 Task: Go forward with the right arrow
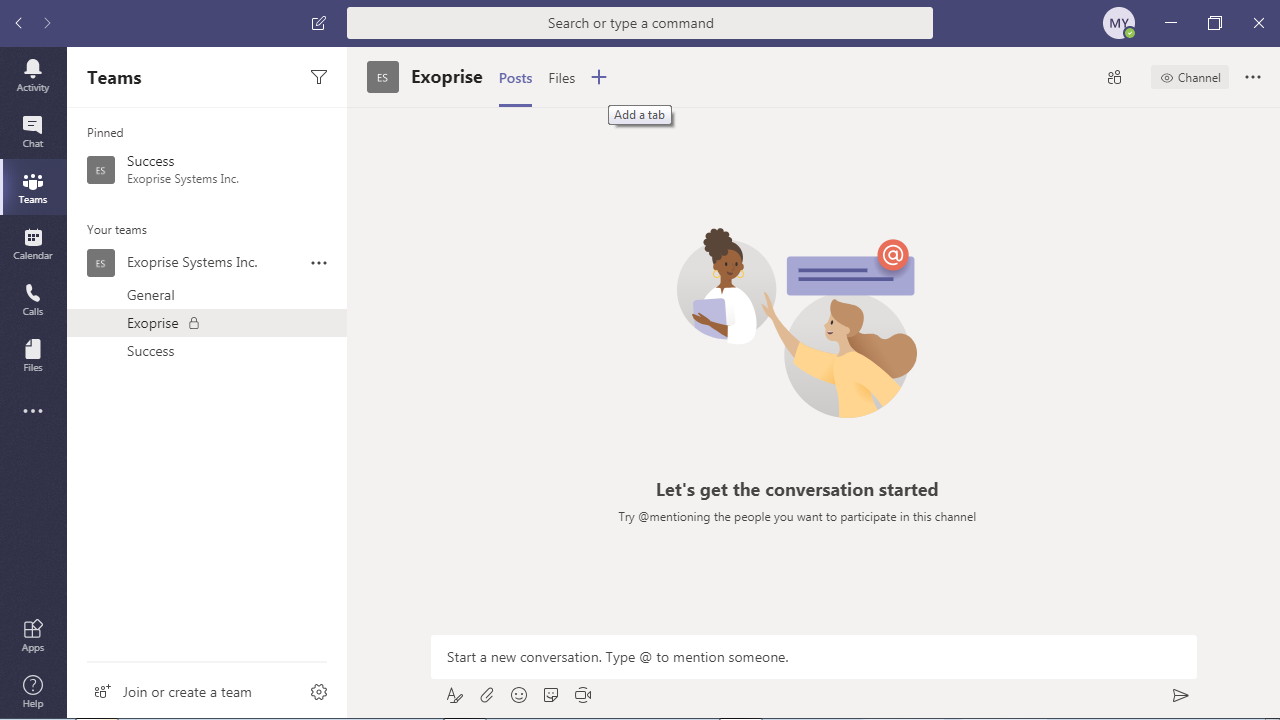(x=47, y=23)
